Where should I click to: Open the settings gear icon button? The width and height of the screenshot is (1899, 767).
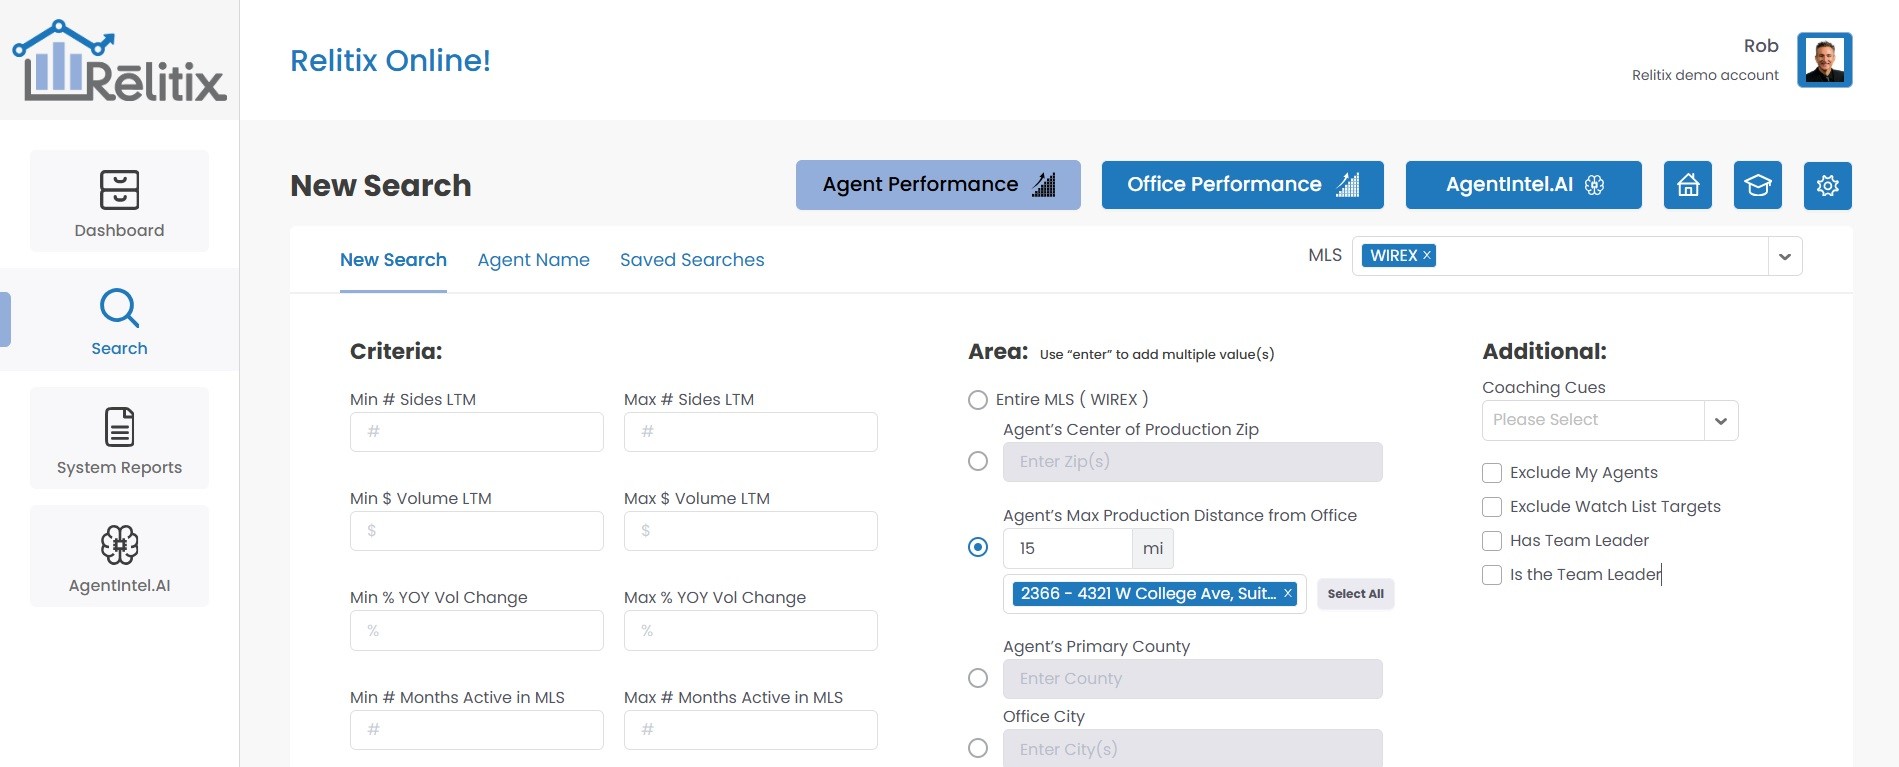pos(1828,185)
